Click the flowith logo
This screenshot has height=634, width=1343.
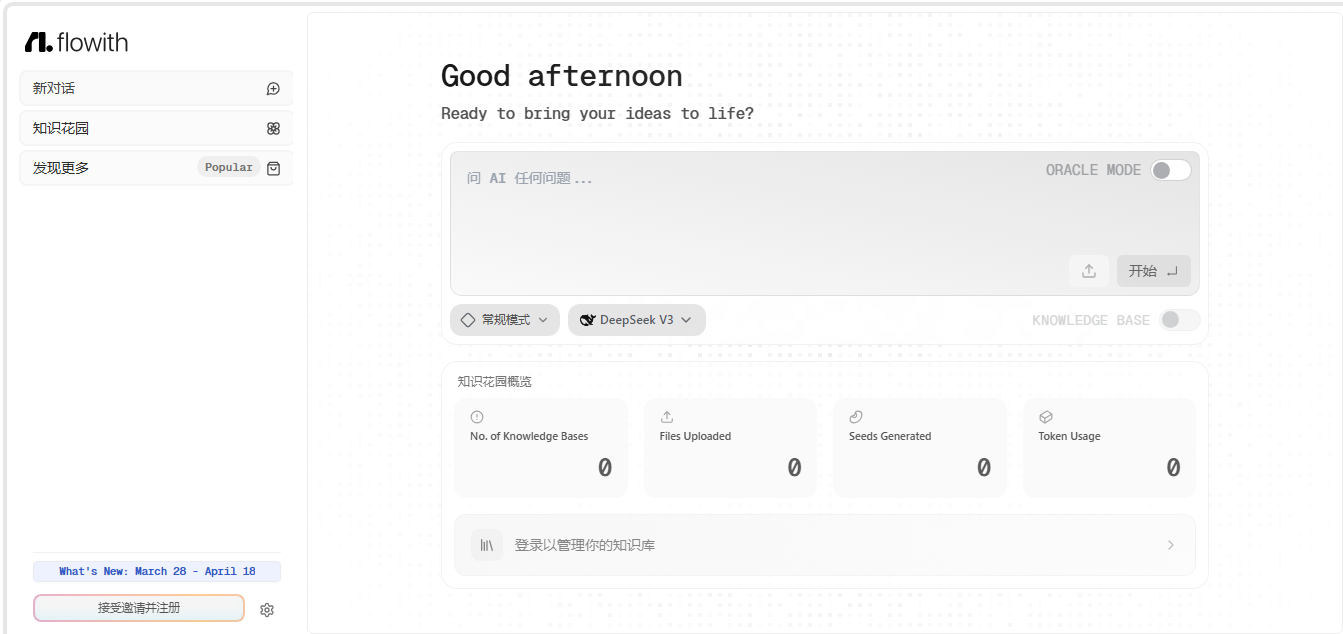(x=77, y=42)
